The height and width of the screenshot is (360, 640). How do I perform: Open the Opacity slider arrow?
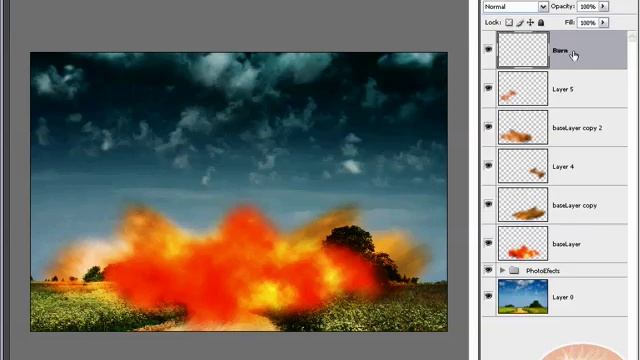[x=603, y=7]
